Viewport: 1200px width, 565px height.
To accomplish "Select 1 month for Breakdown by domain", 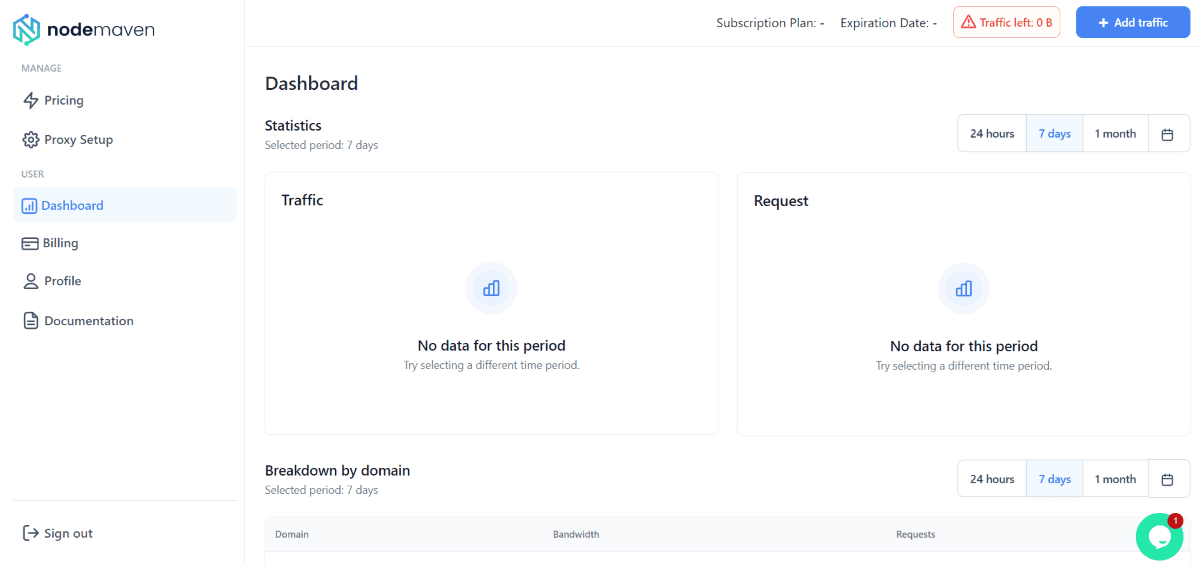I will [1116, 479].
